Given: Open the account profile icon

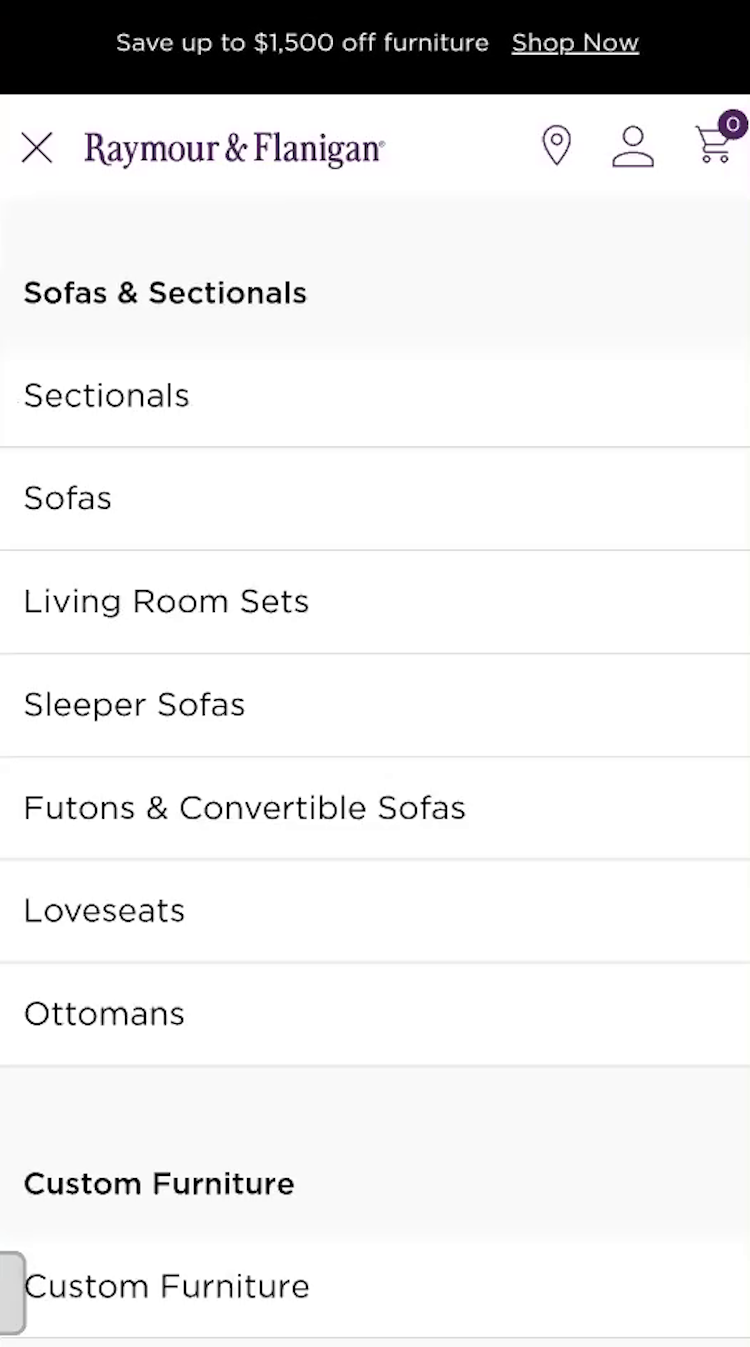Looking at the screenshot, I should coord(633,146).
